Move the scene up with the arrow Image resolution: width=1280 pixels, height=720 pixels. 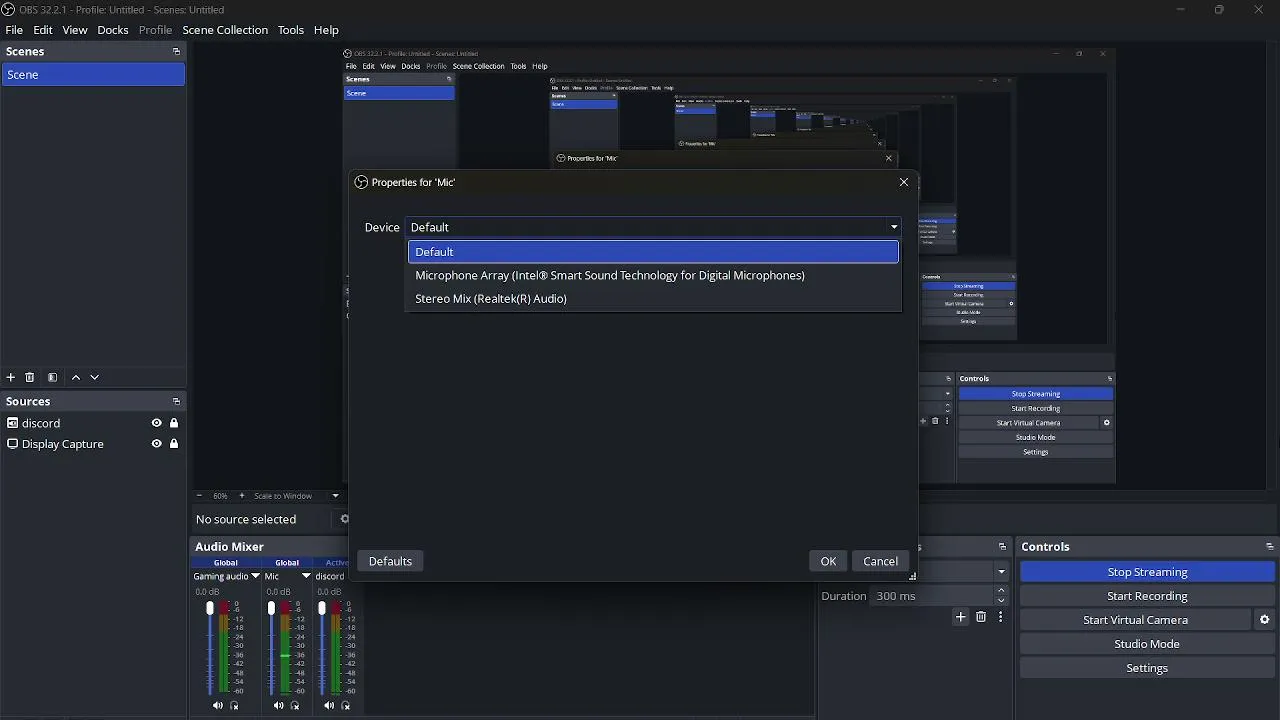[x=76, y=377]
